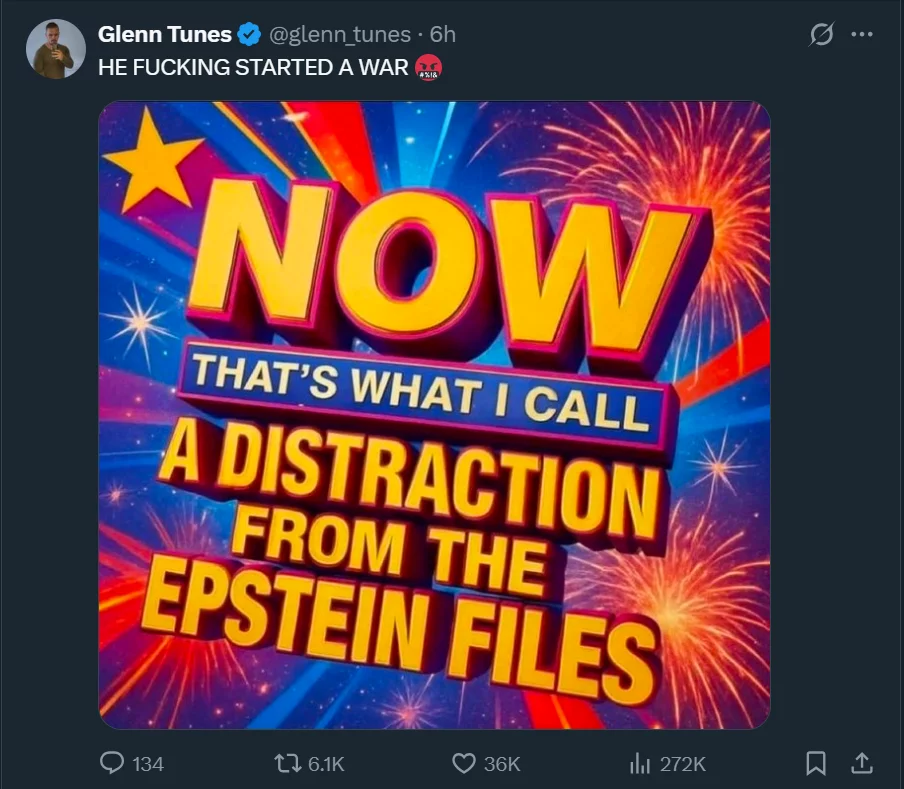904x789 pixels.
Task: Open Grok actions icon on the post
Action: click(821, 35)
